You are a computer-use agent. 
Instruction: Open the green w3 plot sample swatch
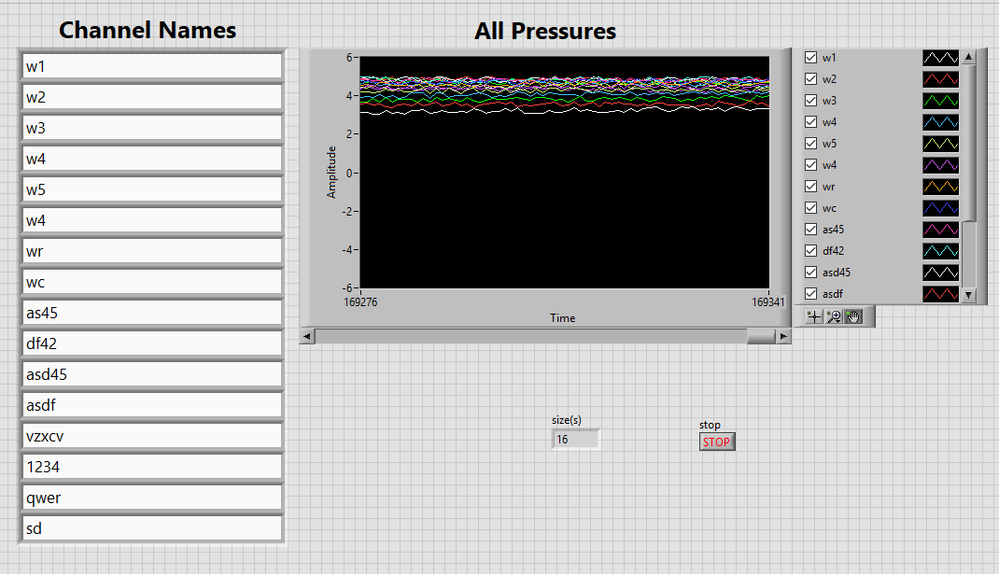coord(940,101)
